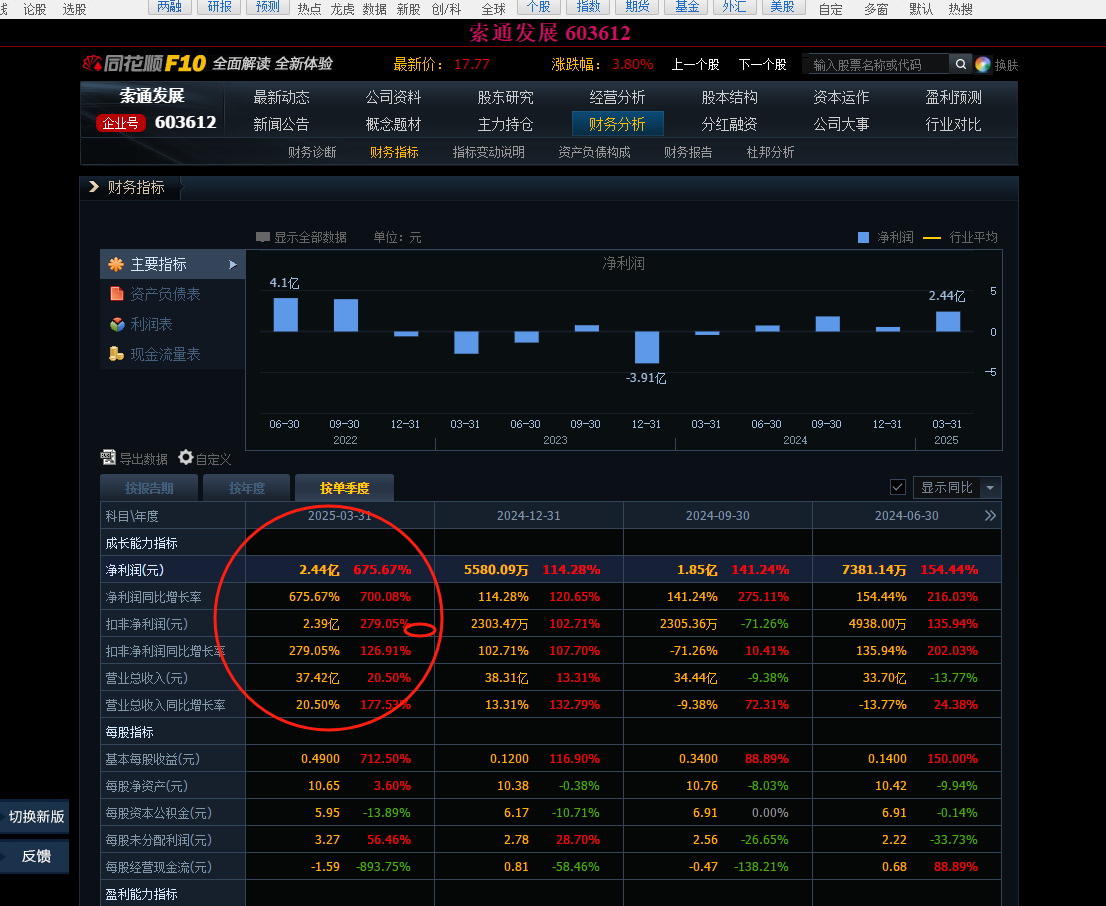This screenshot has width=1106, height=906.
Task: Click the balance sheet document icon
Action: (x=116, y=294)
